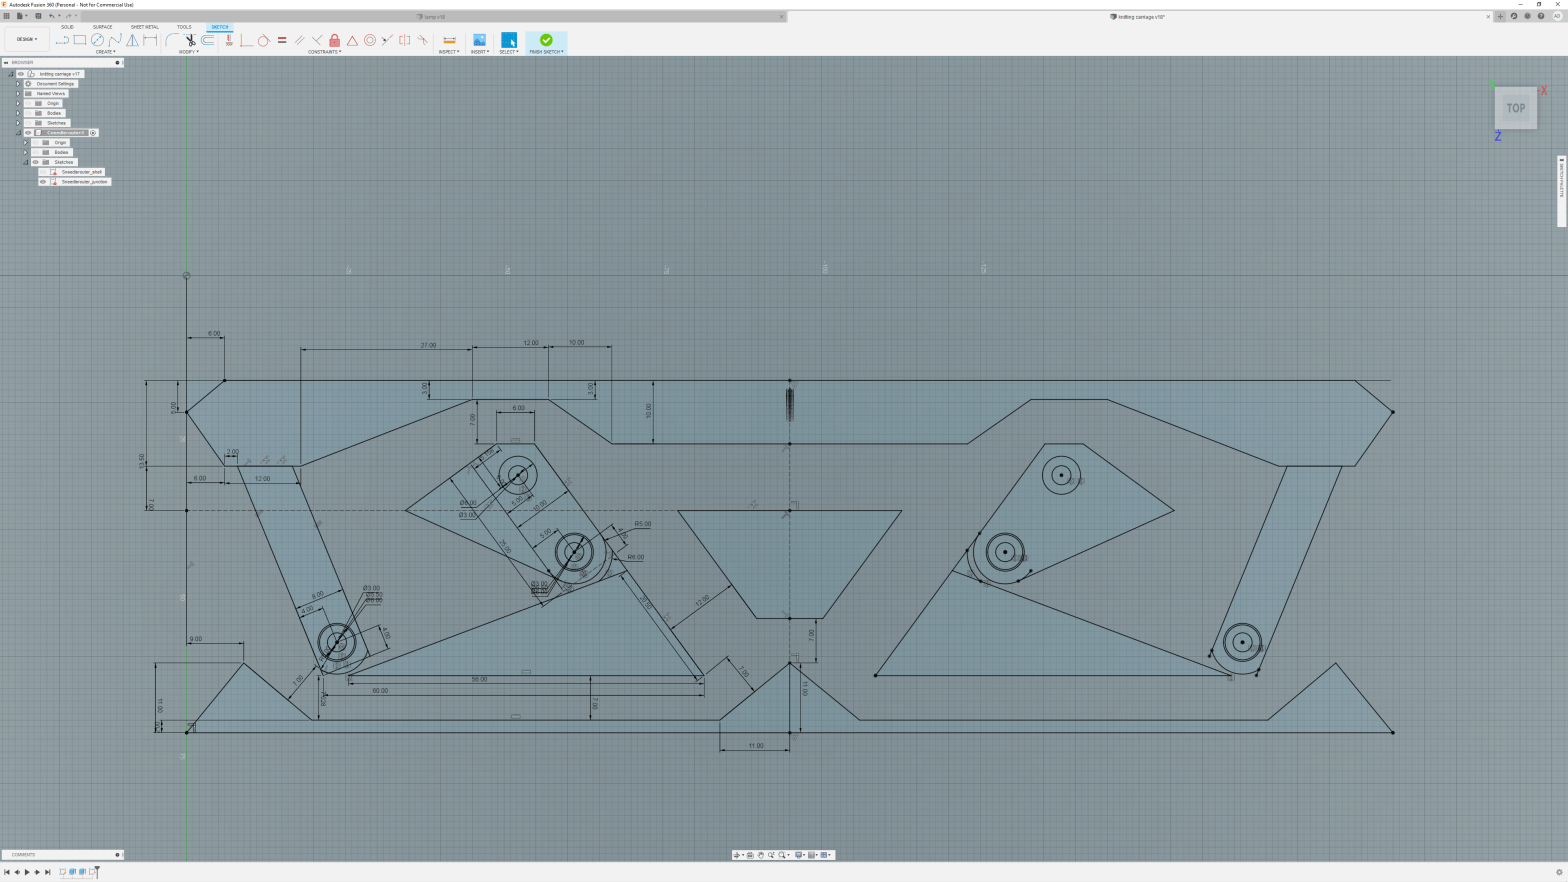Click the Fix/Unfix padlock constraint
1568x882 pixels.
[x=335, y=40]
